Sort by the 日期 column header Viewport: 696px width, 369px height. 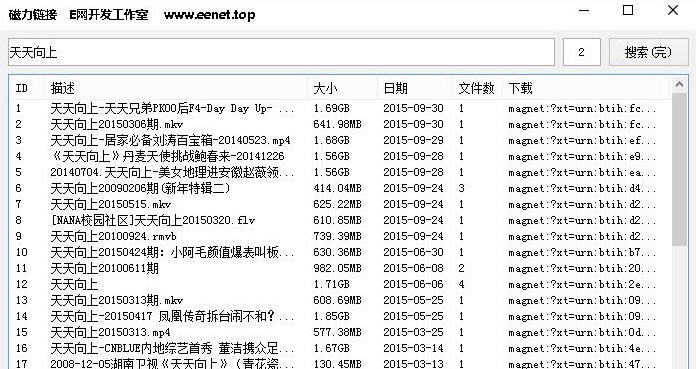pyautogui.click(x=415, y=88)
